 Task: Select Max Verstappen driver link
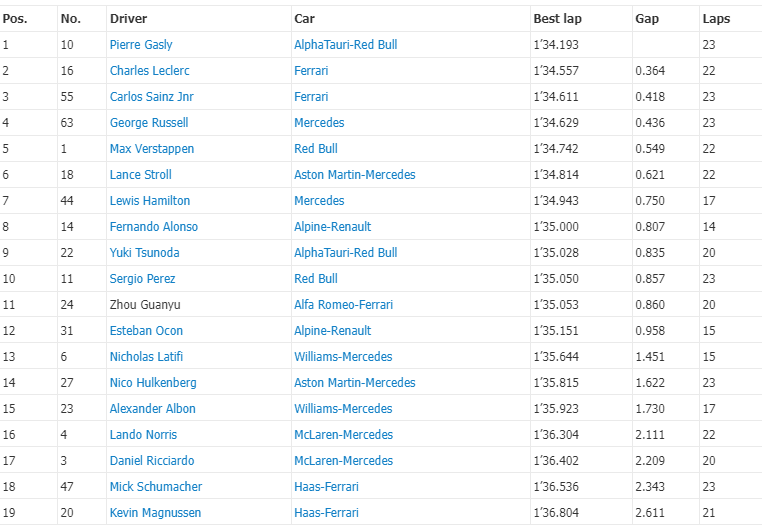(152, 149)
